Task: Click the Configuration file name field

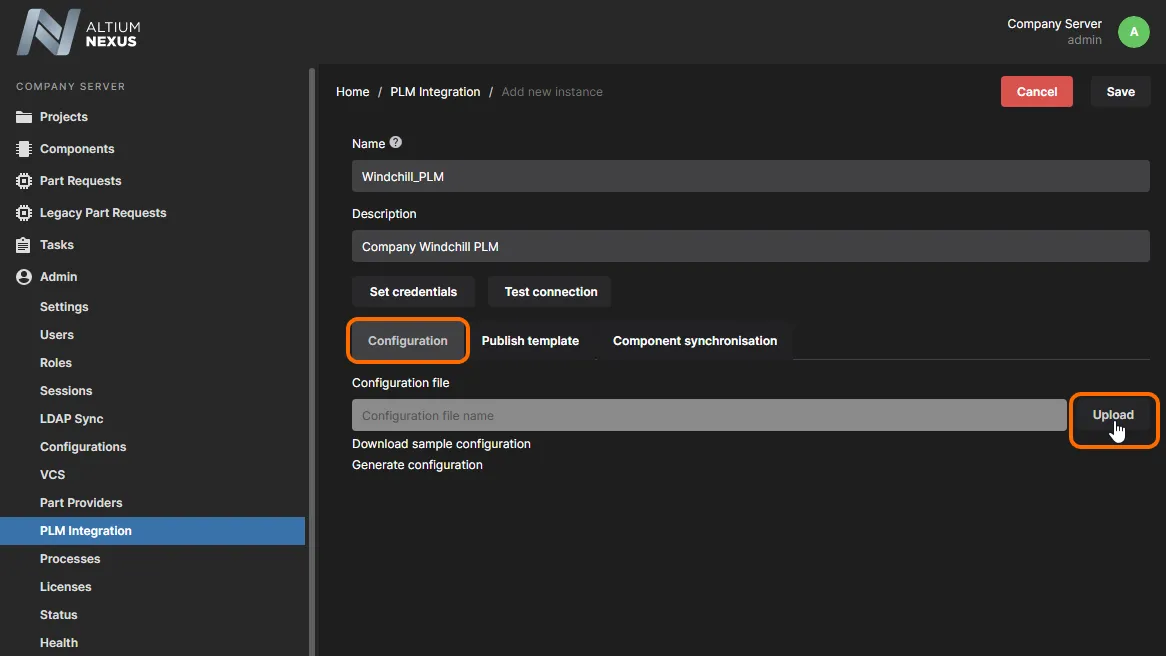Action: (x=709, y=415)
